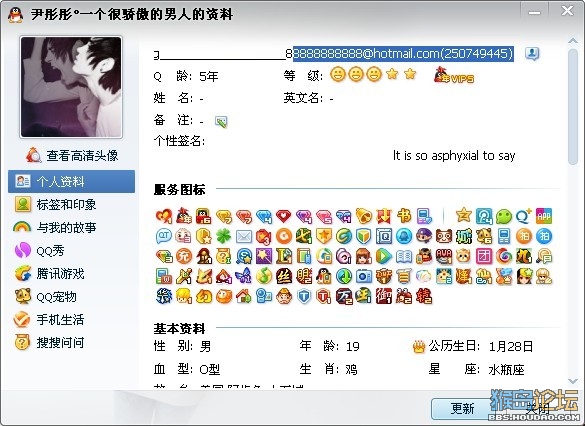Click the 丝 service icon

pyautogui.click(x=284, y=276)
